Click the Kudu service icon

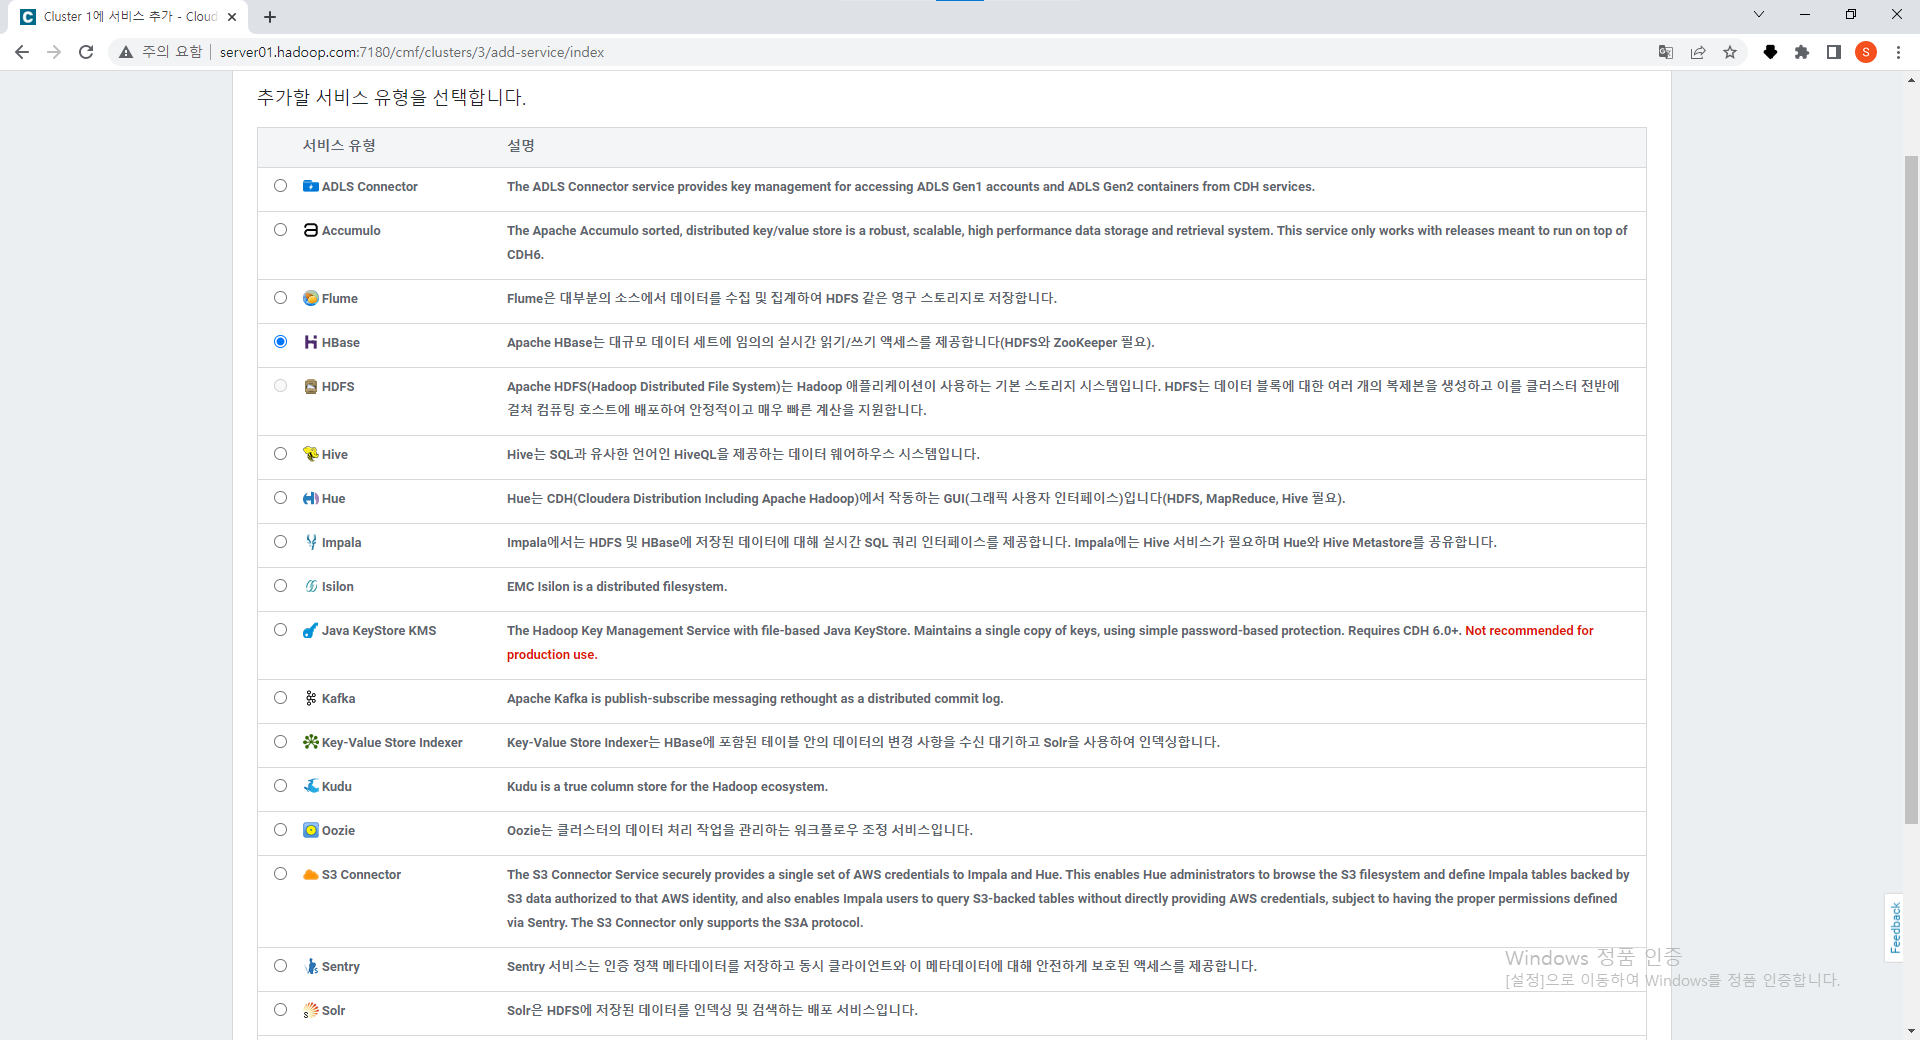(311, 786)
